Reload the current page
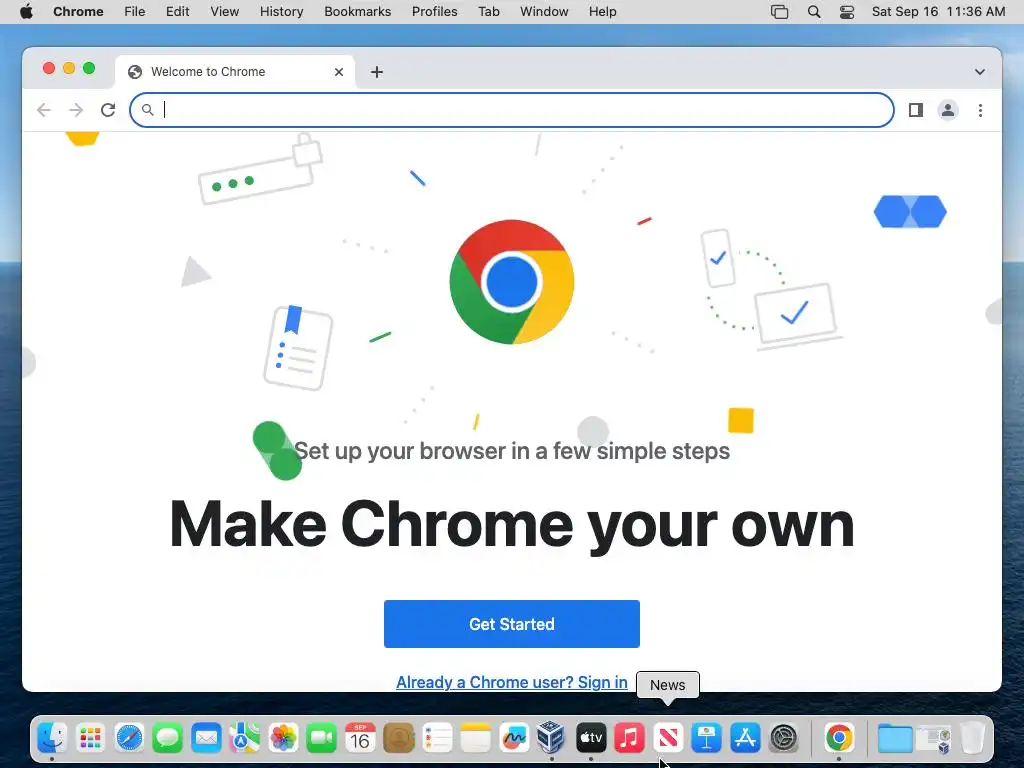1024x768 pixels. pos(108,110)
